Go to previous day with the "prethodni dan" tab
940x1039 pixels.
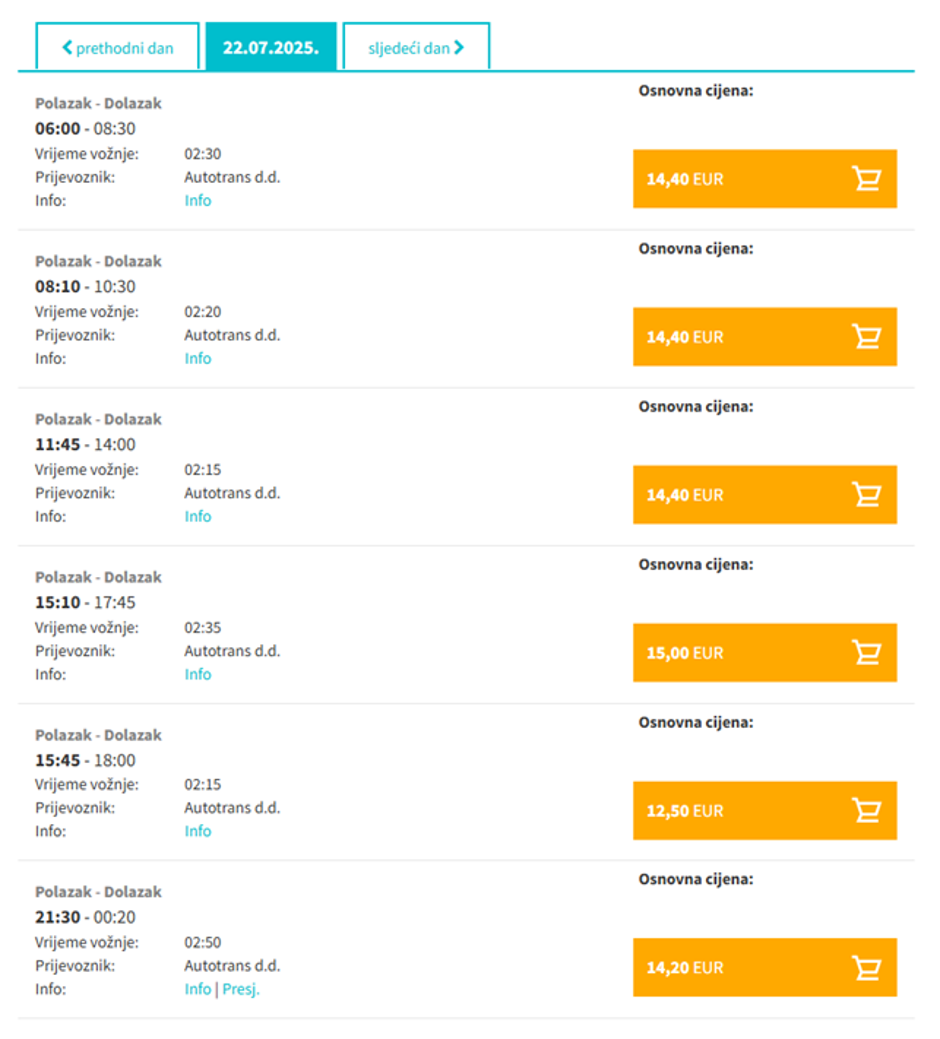(x=117, y=46)
